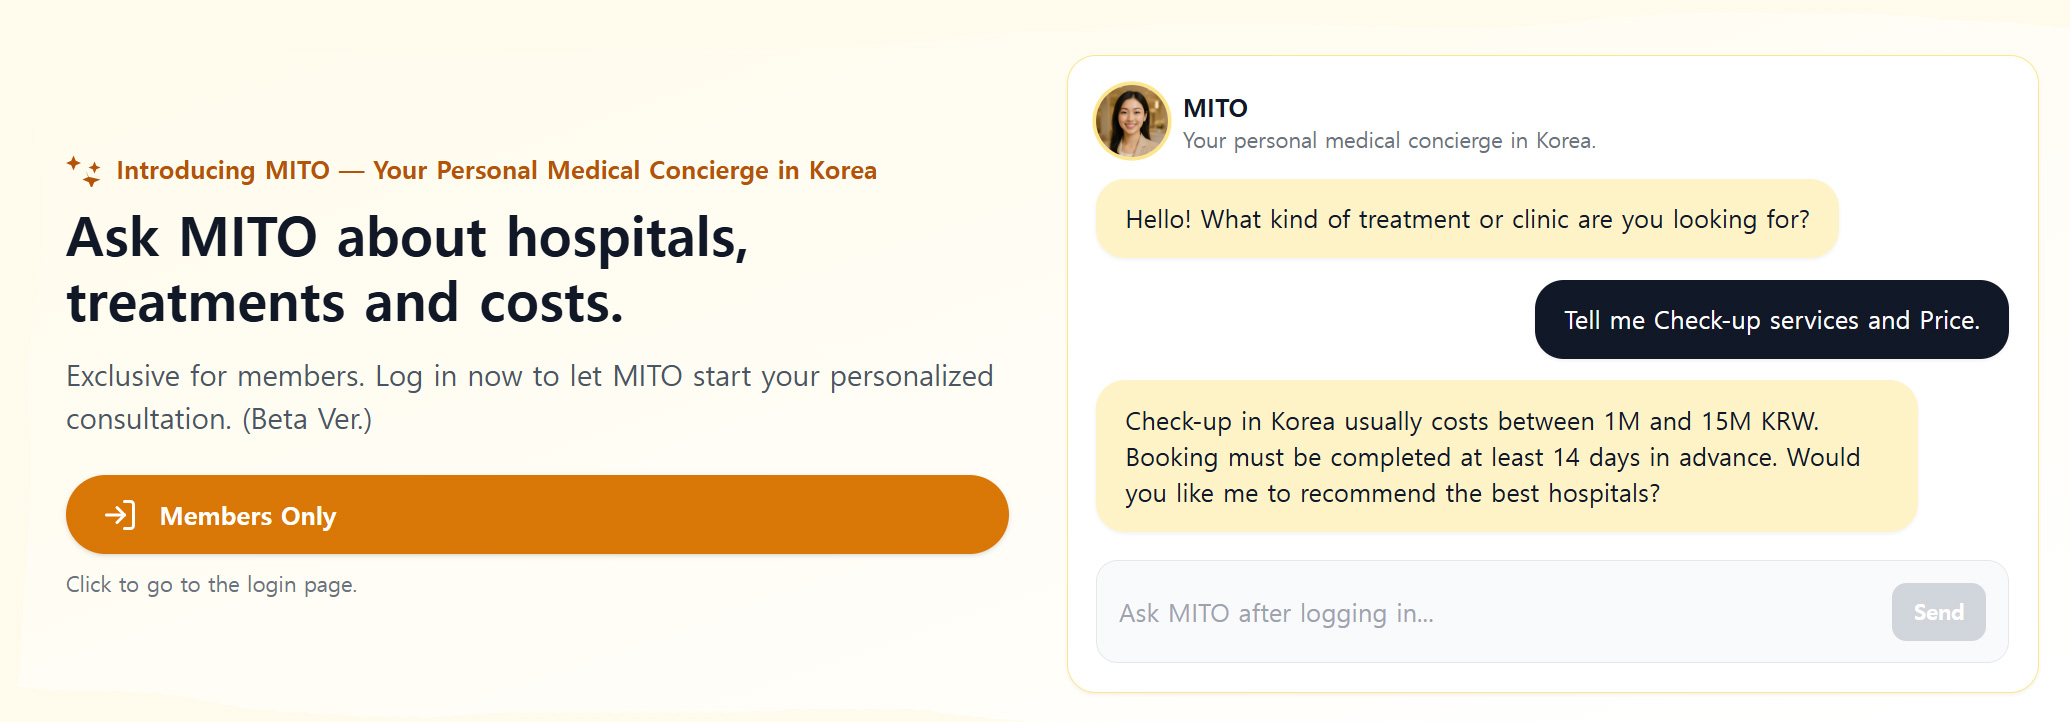This screenshot has width=2070, height=722.
Task: Select the 'Hello! What kind of treatment' message bubble
Action: coord(1466,220)
